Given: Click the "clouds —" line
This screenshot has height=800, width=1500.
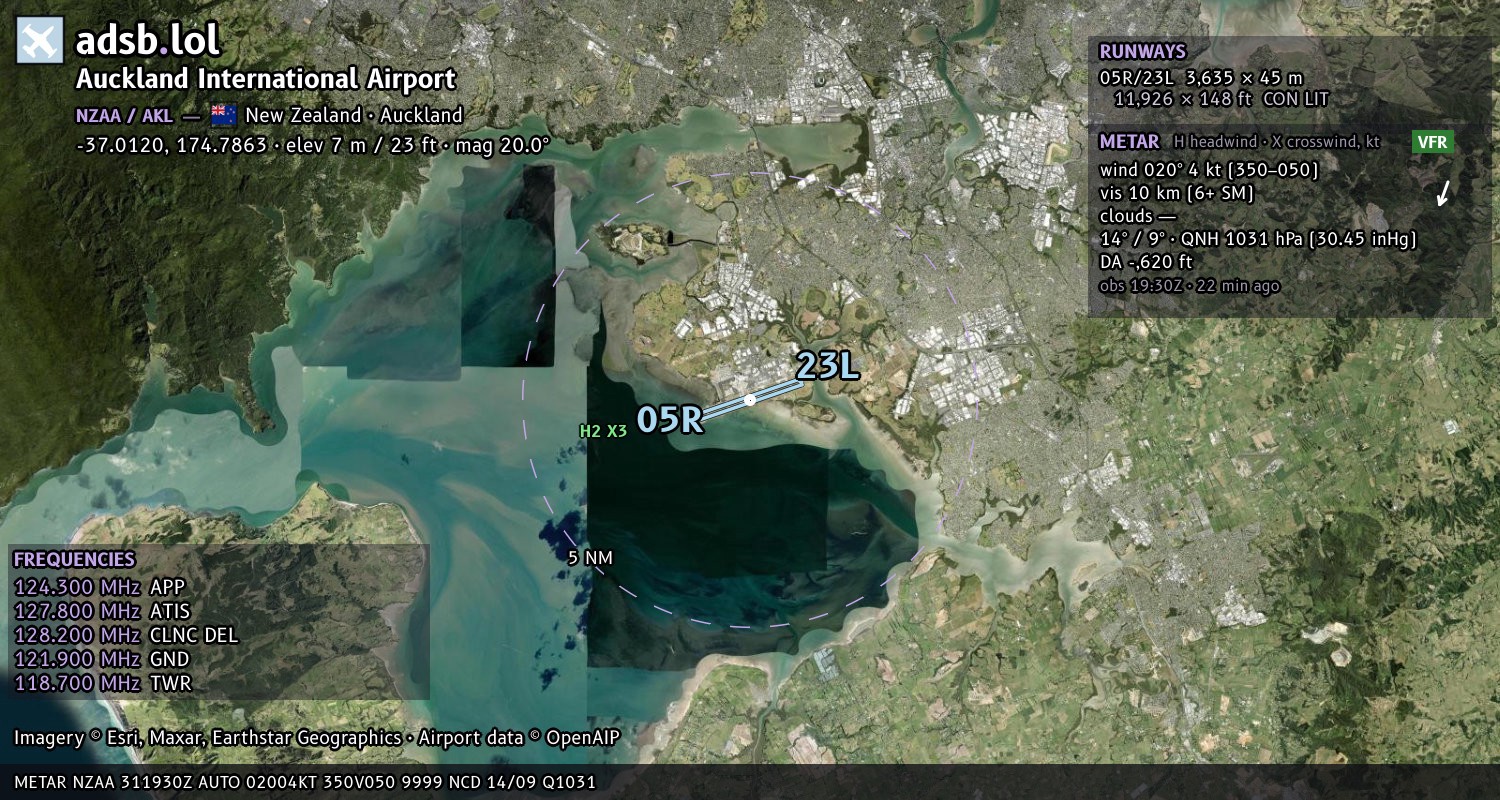Looking at the screenshot, I should pos(1138,216).
